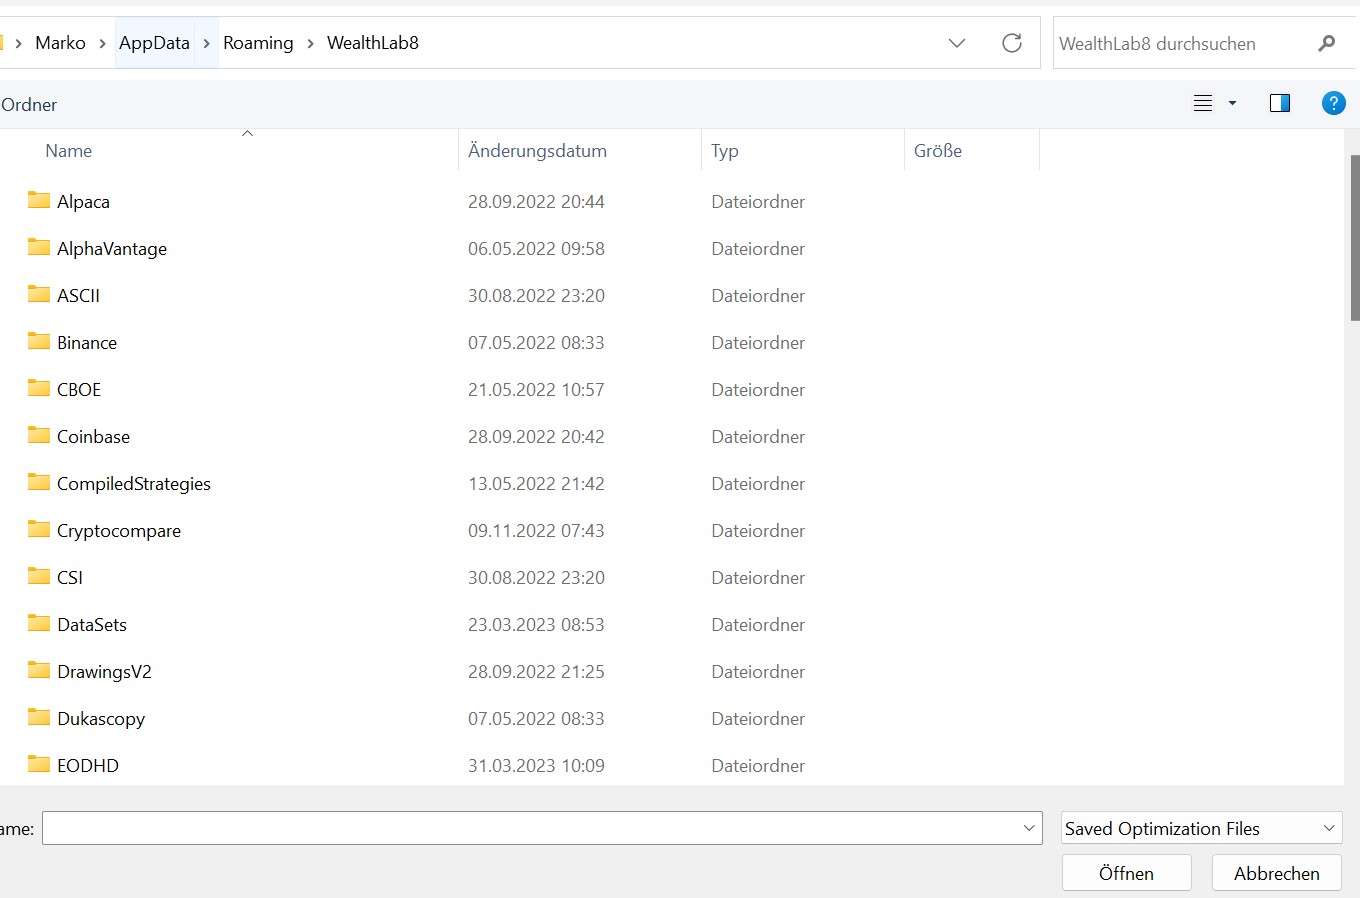Open view options dropdown arrow
Viewport: 1360px width, 898px height.
(x=1232, y=103)
